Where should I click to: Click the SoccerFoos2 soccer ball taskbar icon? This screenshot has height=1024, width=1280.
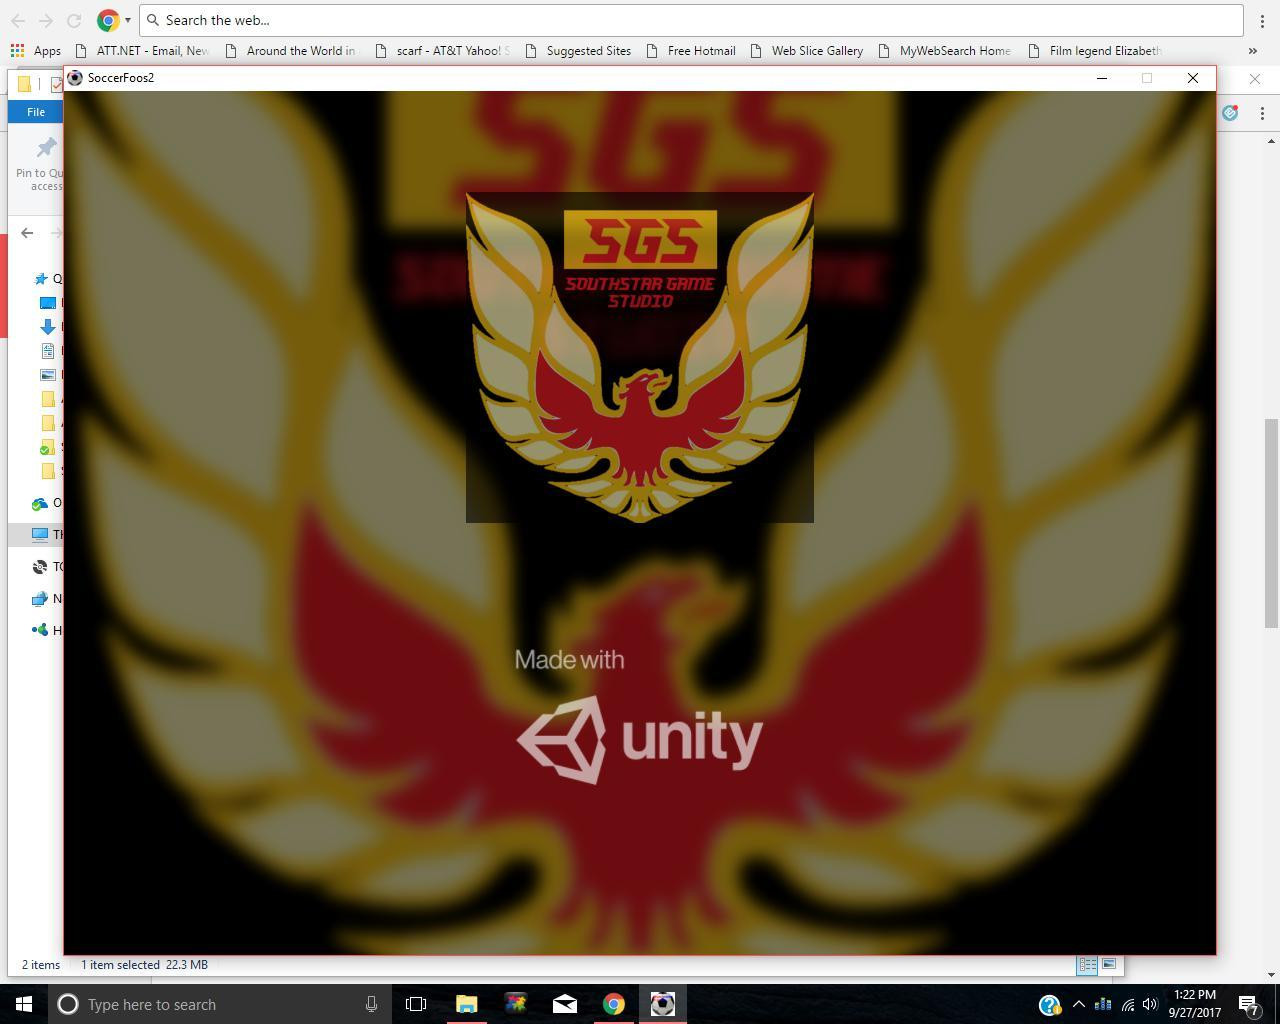point(663,1004)
